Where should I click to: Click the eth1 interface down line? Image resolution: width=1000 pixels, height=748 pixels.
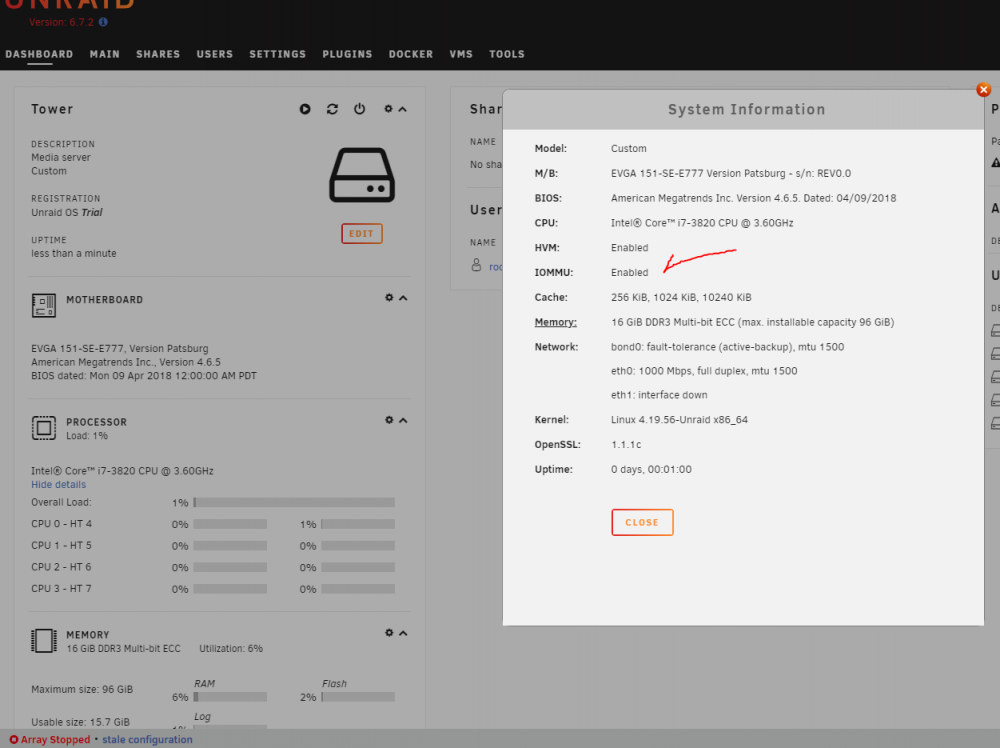pos(659,395)
